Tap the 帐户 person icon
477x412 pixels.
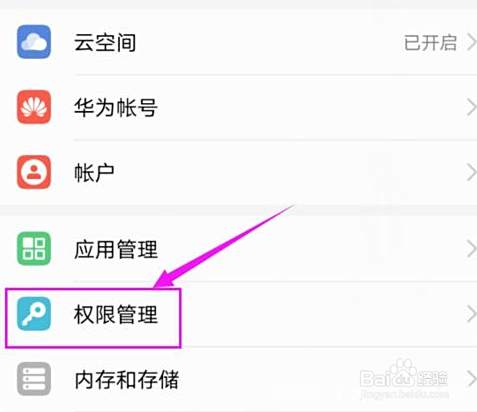click(34, 172)
